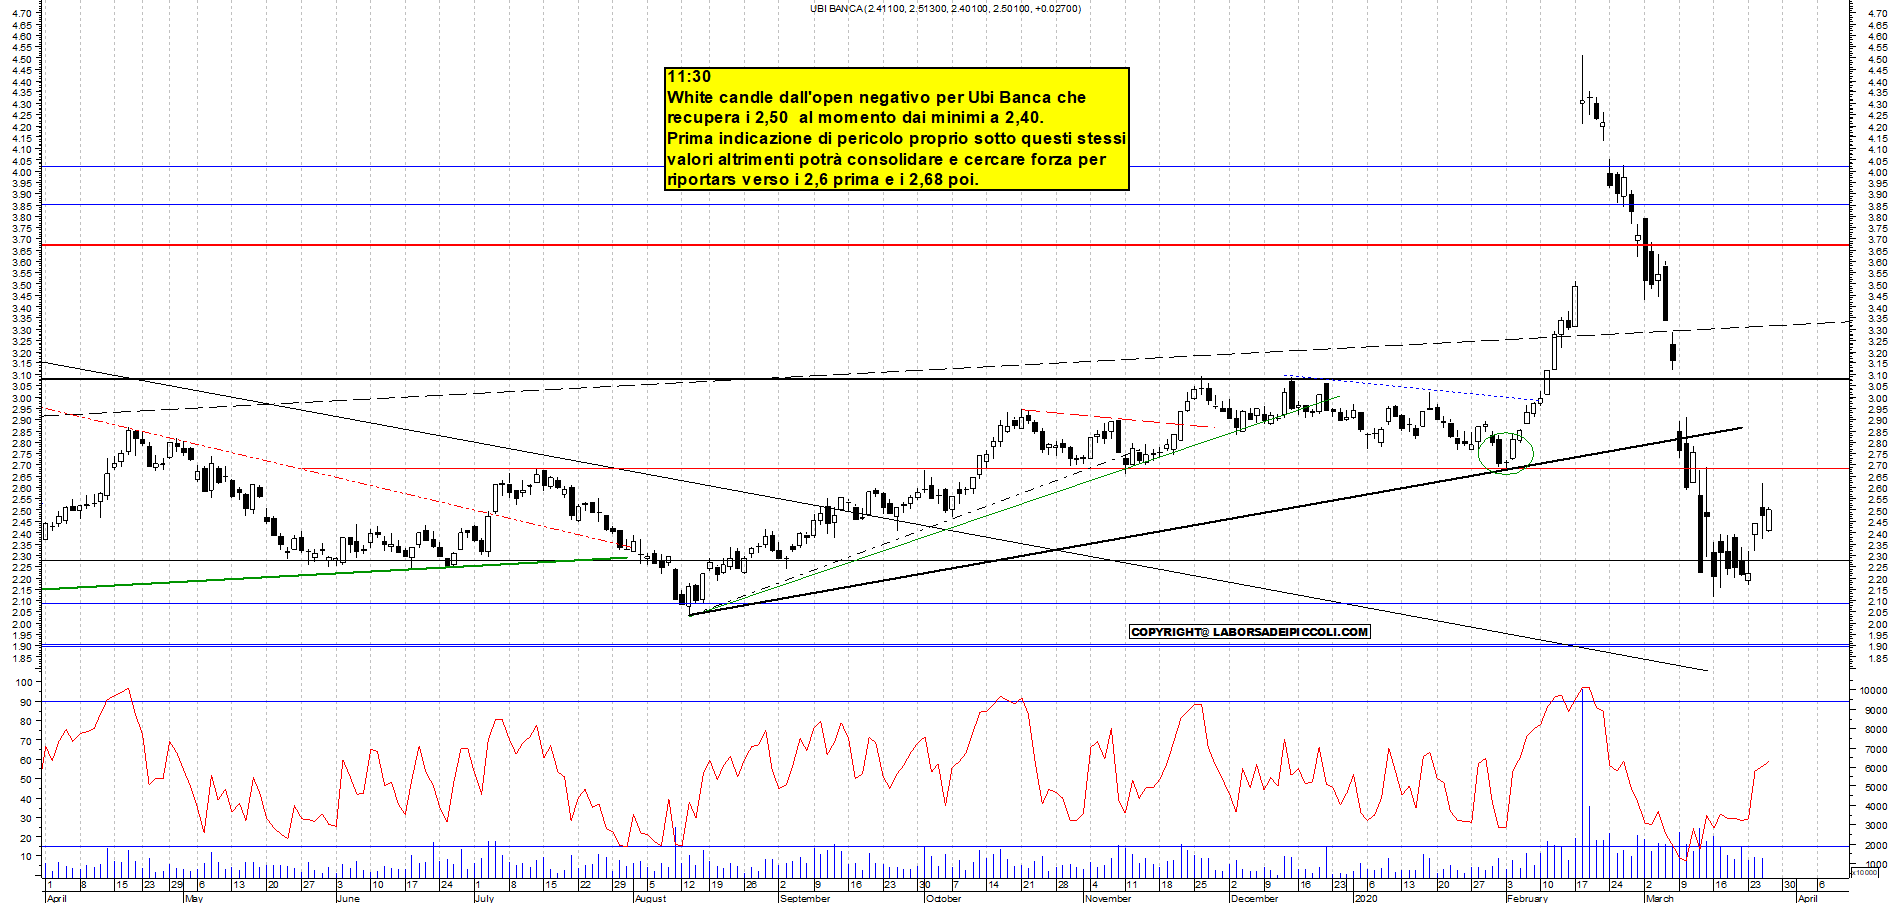
Task: Click the latest white candle near 2.50
Action: [1768, 520]
